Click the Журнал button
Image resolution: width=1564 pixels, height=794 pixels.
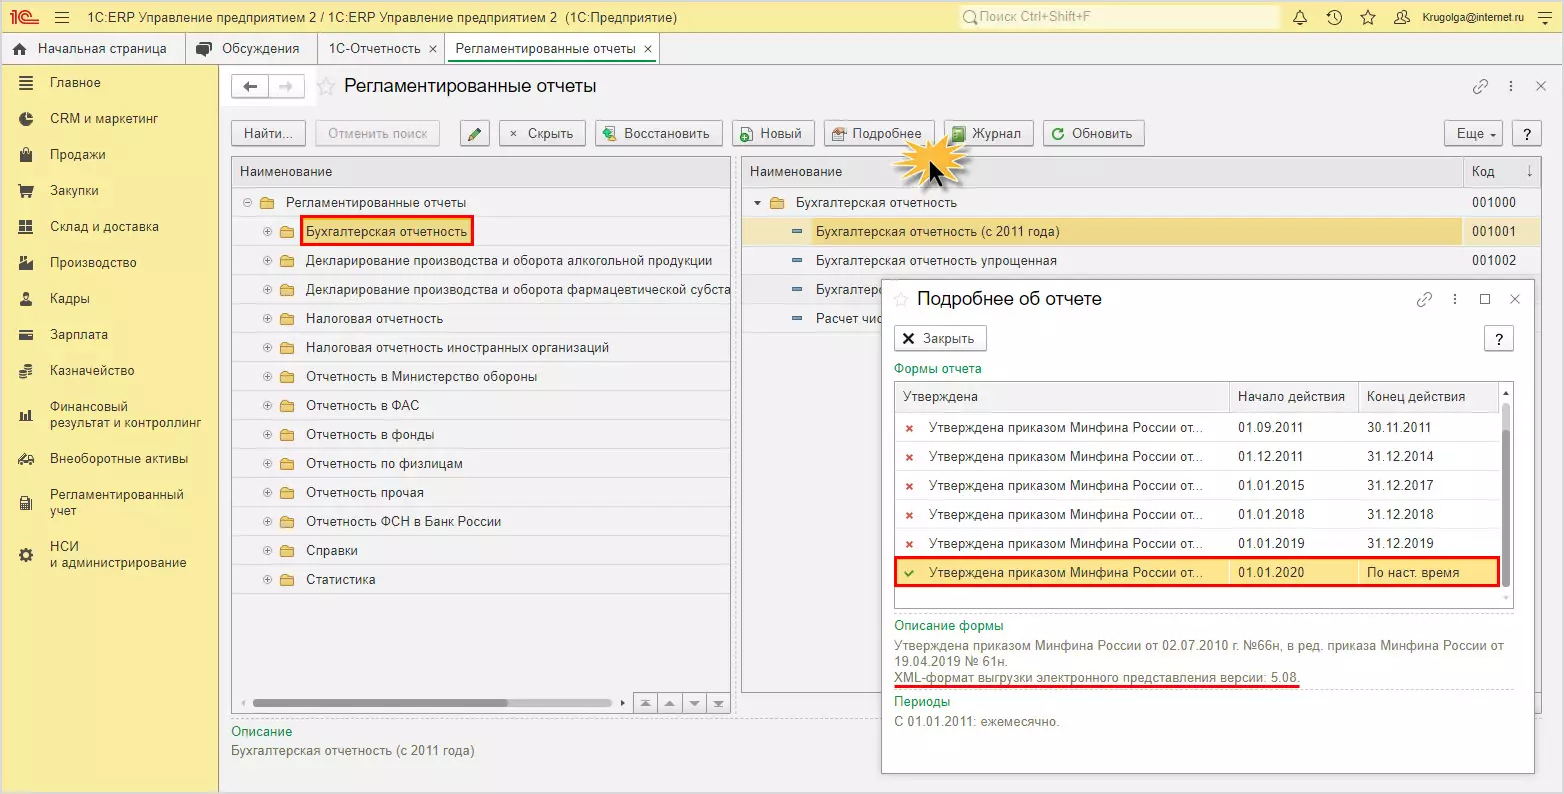coord(987,134)
